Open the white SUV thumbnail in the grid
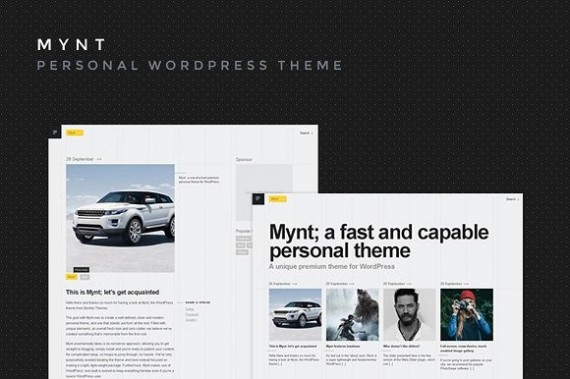570x379 pixels. [x=295, y=315]
